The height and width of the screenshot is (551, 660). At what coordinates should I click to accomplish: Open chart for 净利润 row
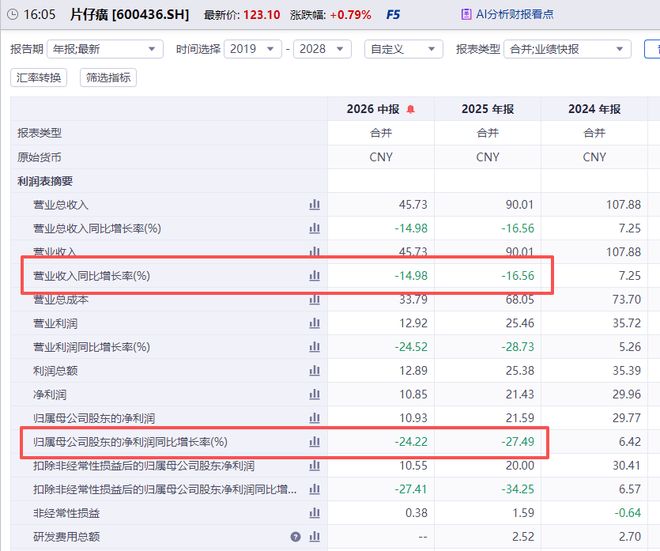pos(314,394)
